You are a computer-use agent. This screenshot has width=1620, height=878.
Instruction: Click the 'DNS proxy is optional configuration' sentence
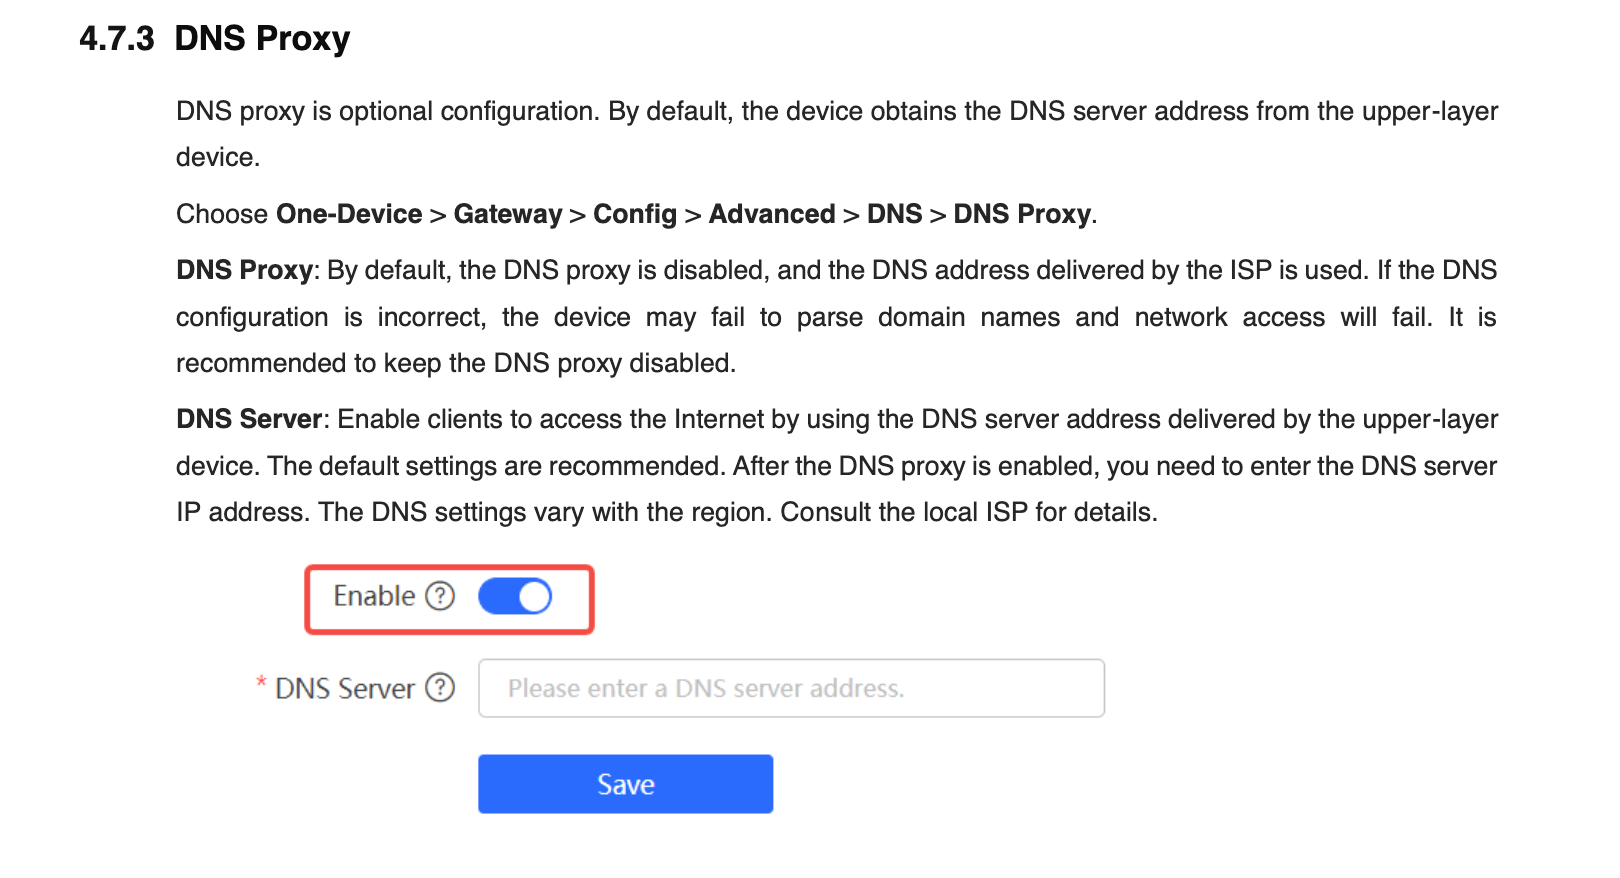(x=388, y=111)
